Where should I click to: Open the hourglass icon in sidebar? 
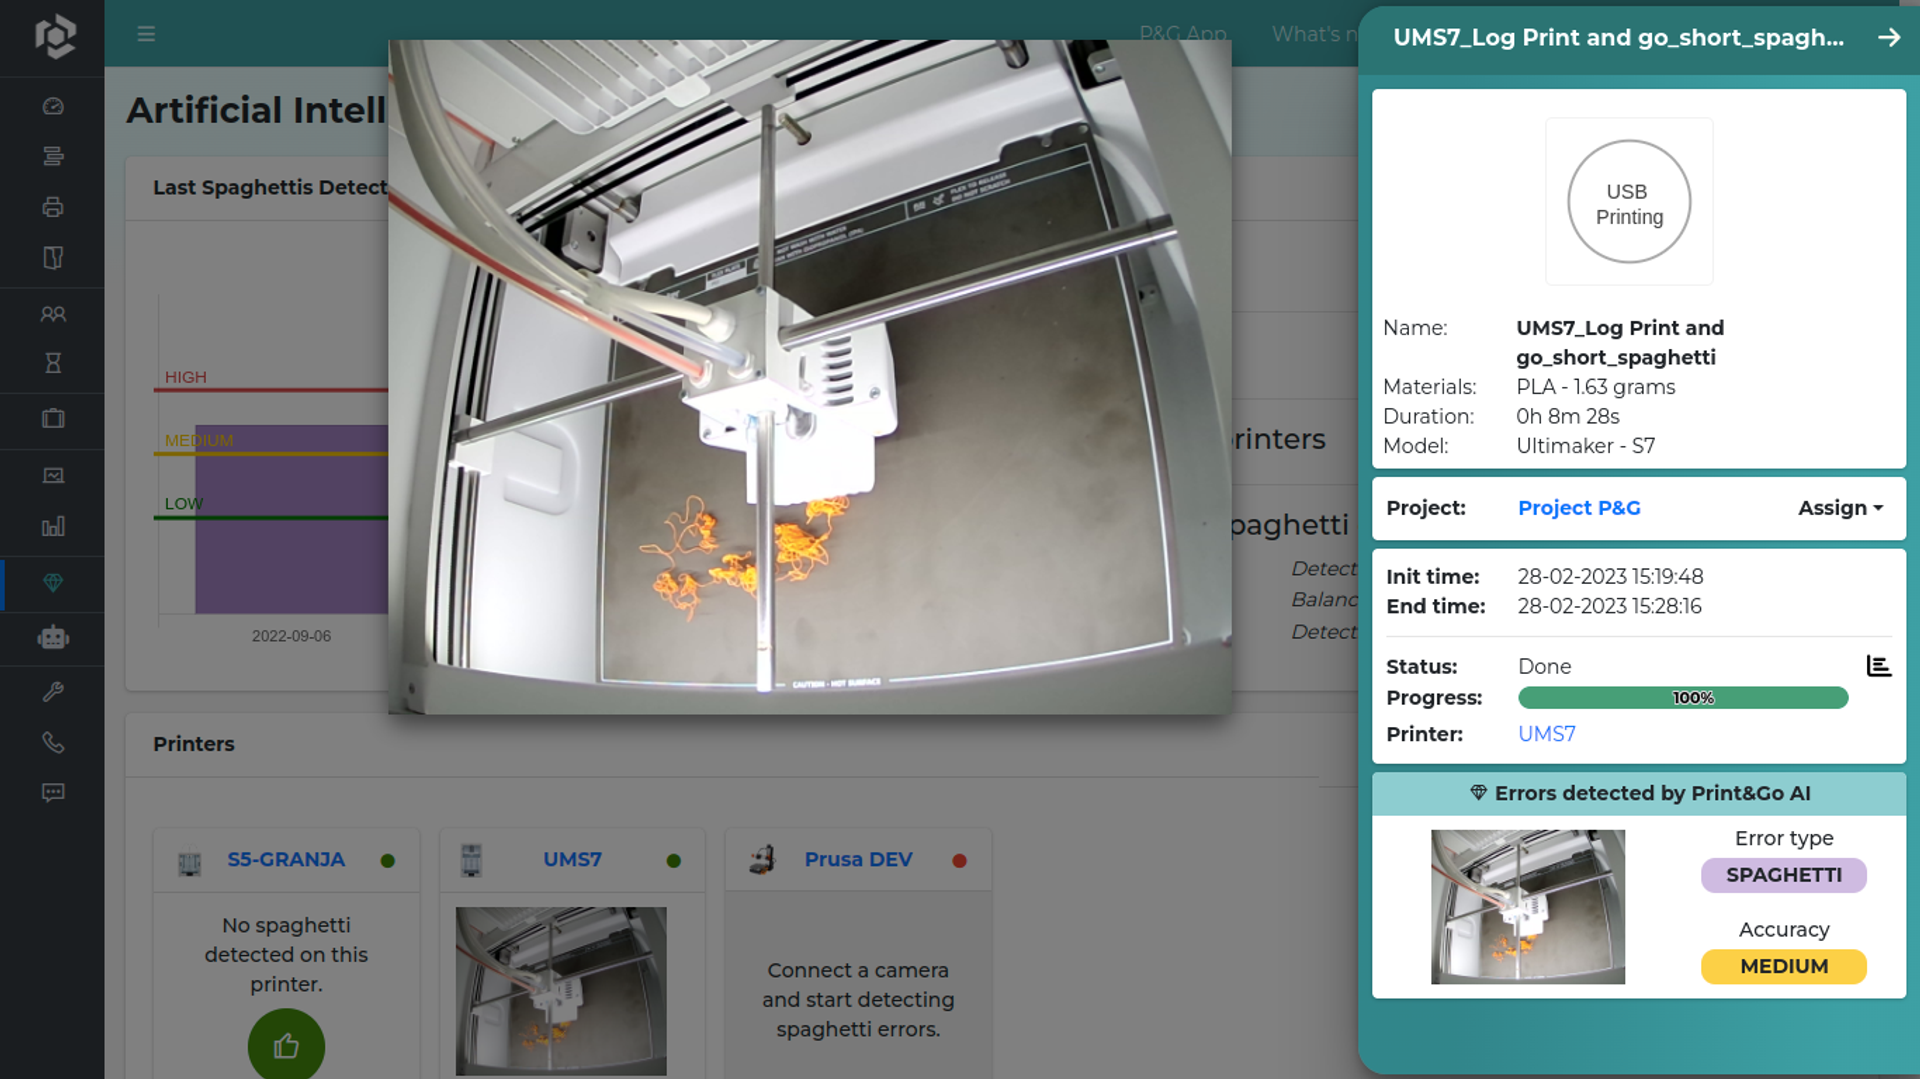click(53, 363)
